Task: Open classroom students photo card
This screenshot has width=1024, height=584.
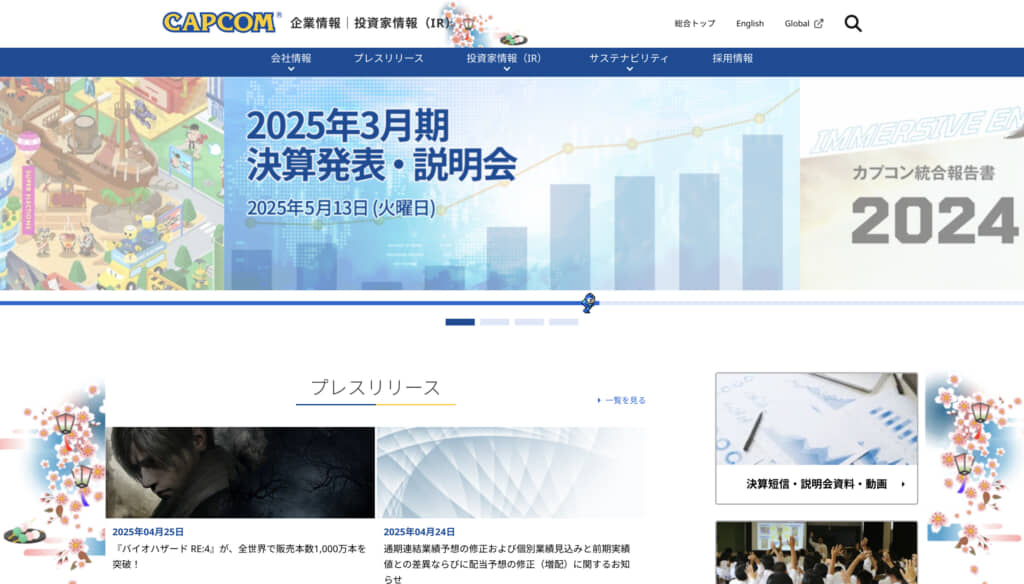Action: 816,553
